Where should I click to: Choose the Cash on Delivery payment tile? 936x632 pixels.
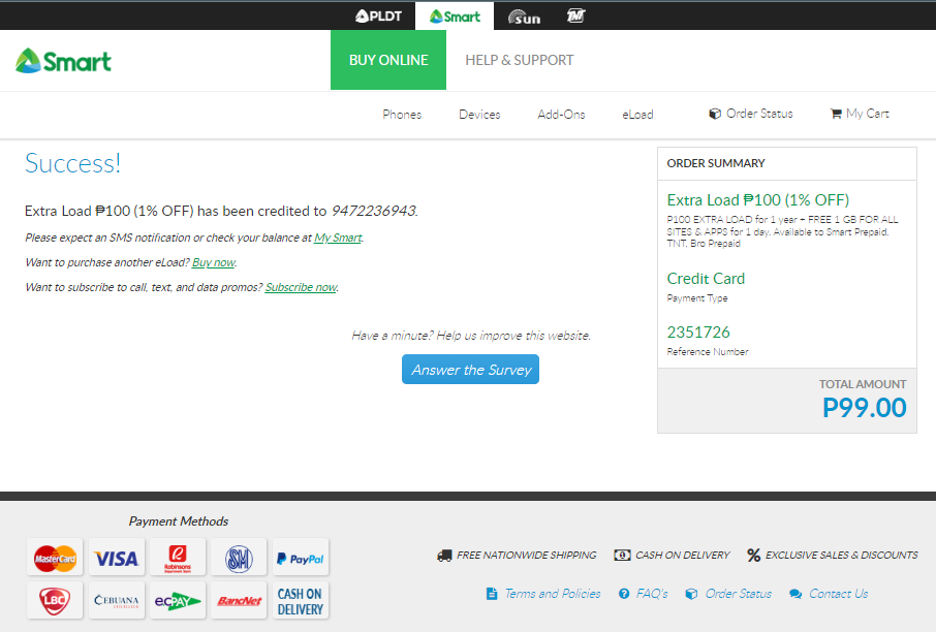point(300,600)
